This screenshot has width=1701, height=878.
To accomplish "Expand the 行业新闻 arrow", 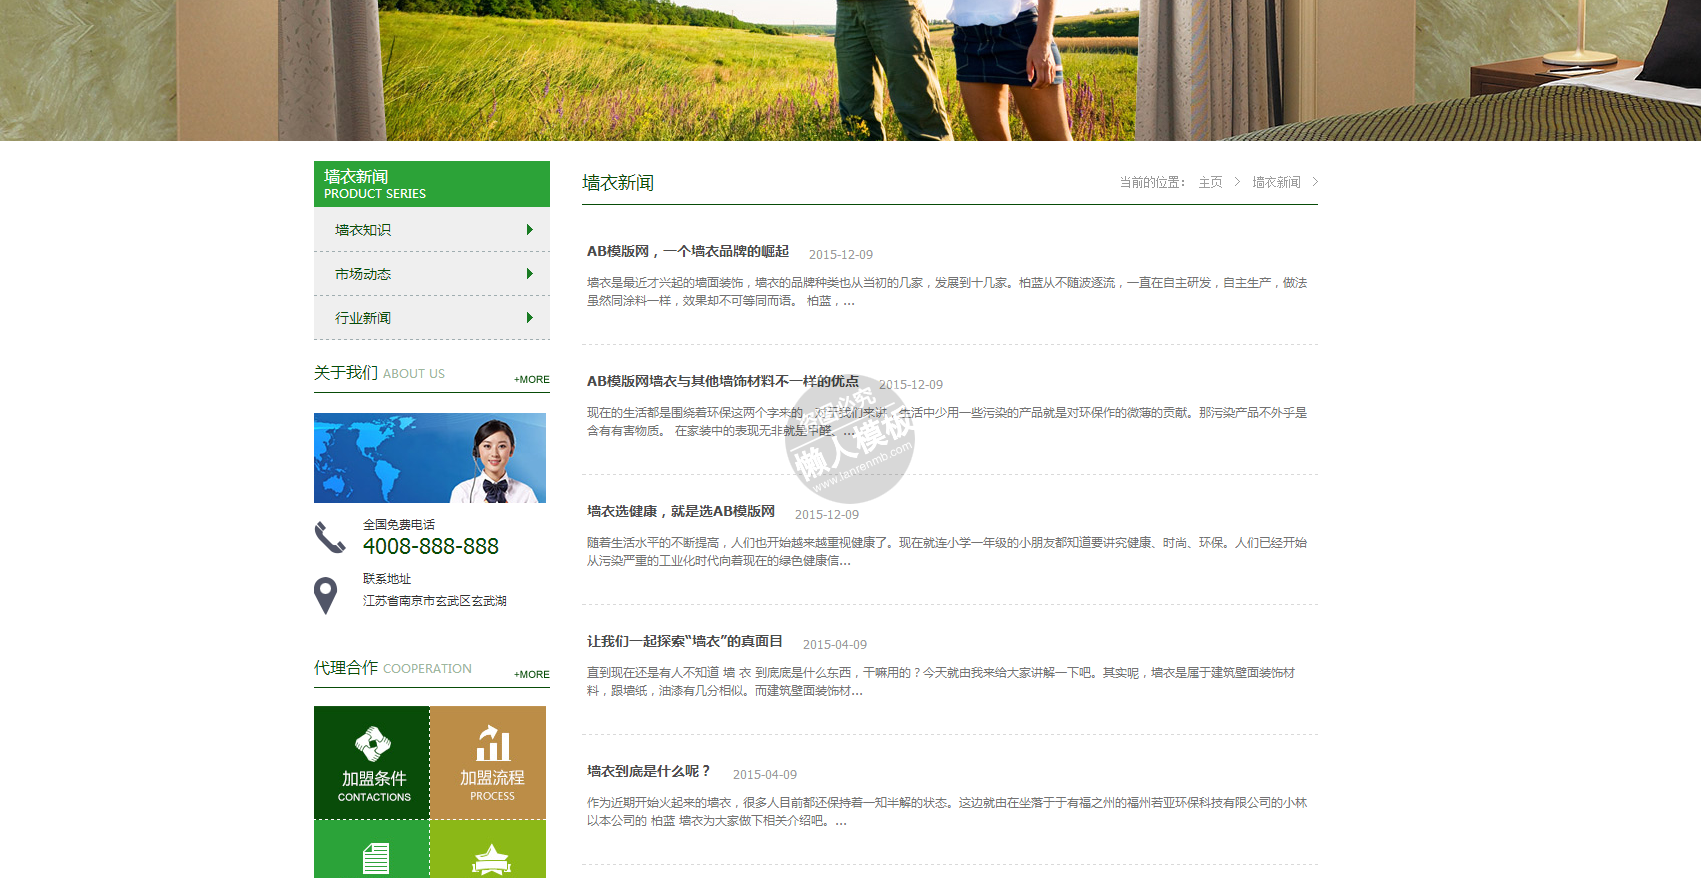I will (529, 318).
